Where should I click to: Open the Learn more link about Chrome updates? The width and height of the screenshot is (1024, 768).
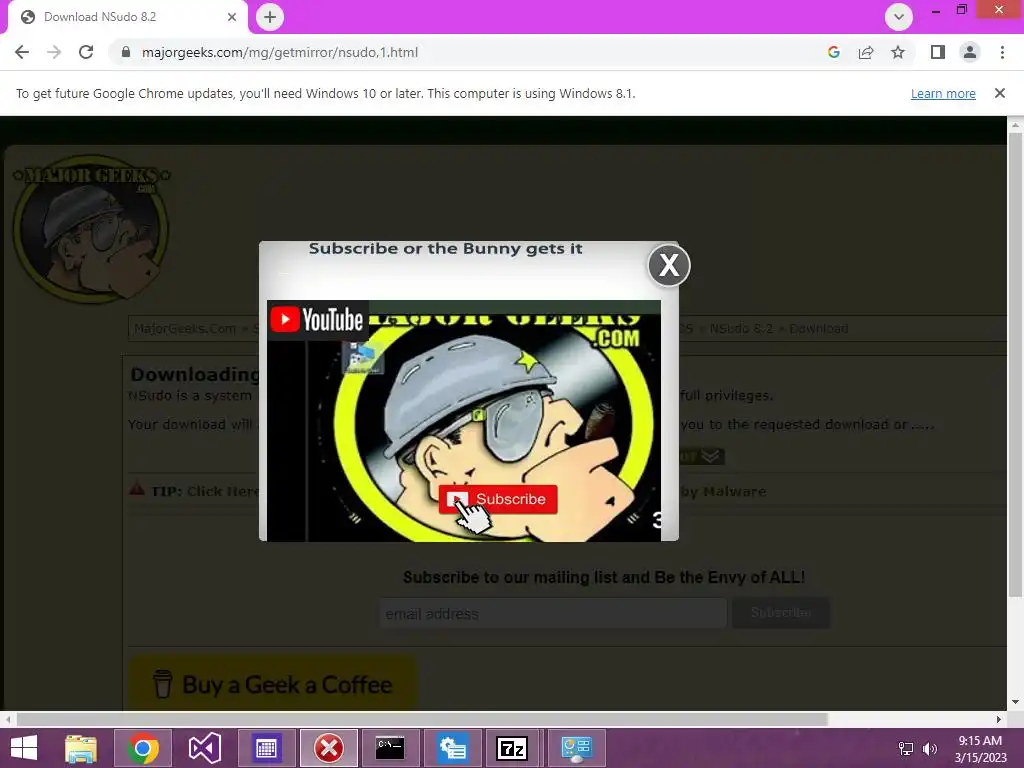pyautogui.click(x=943, y=93)
